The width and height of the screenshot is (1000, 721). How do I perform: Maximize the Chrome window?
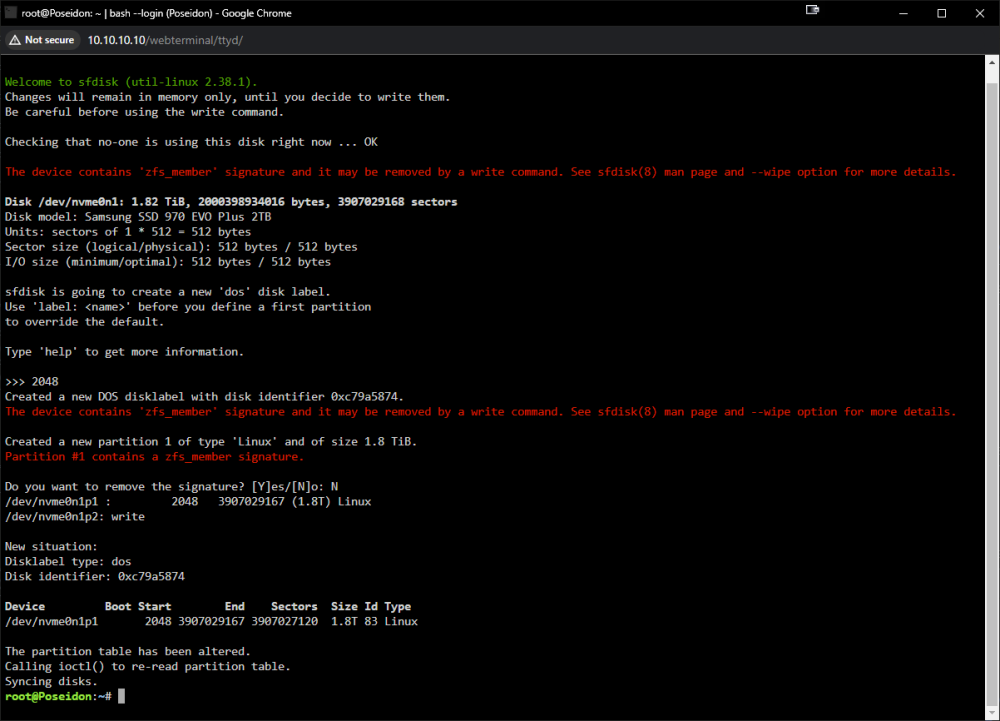tap(941, 13)
